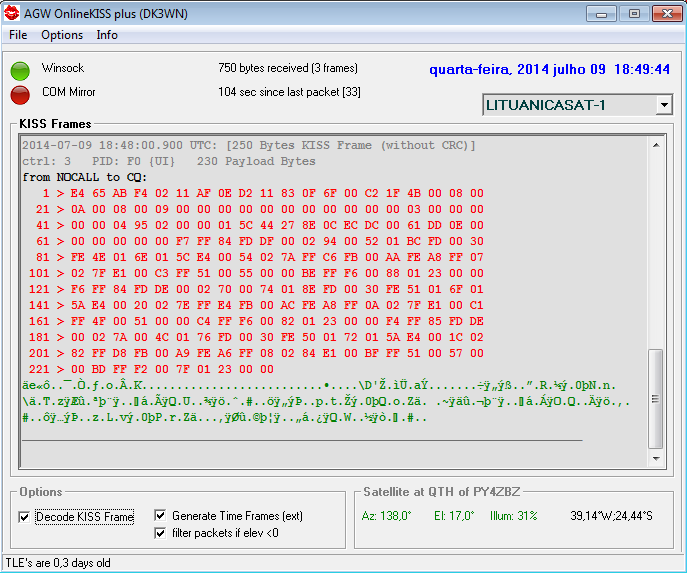The width and height of the screenshot is (687, 573).
Task: Click the scrollbar down arrow in KISS Frames
Action: [656, 460]
